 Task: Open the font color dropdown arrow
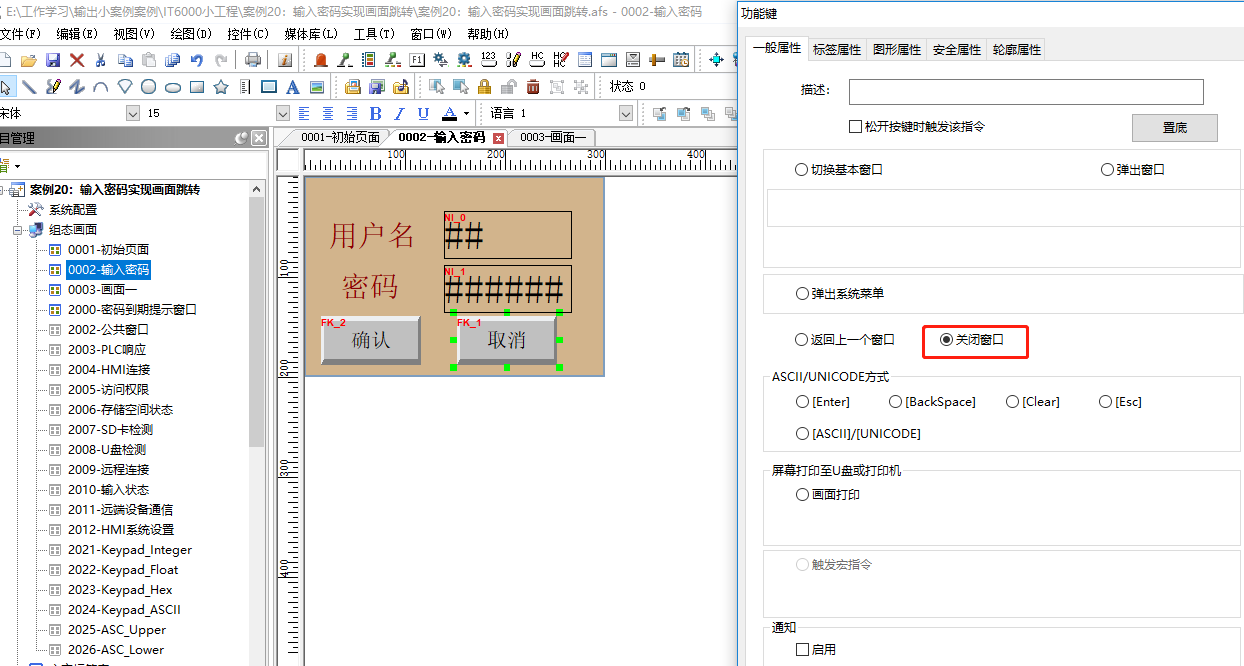pyautogui.click(x=466, y=113)
